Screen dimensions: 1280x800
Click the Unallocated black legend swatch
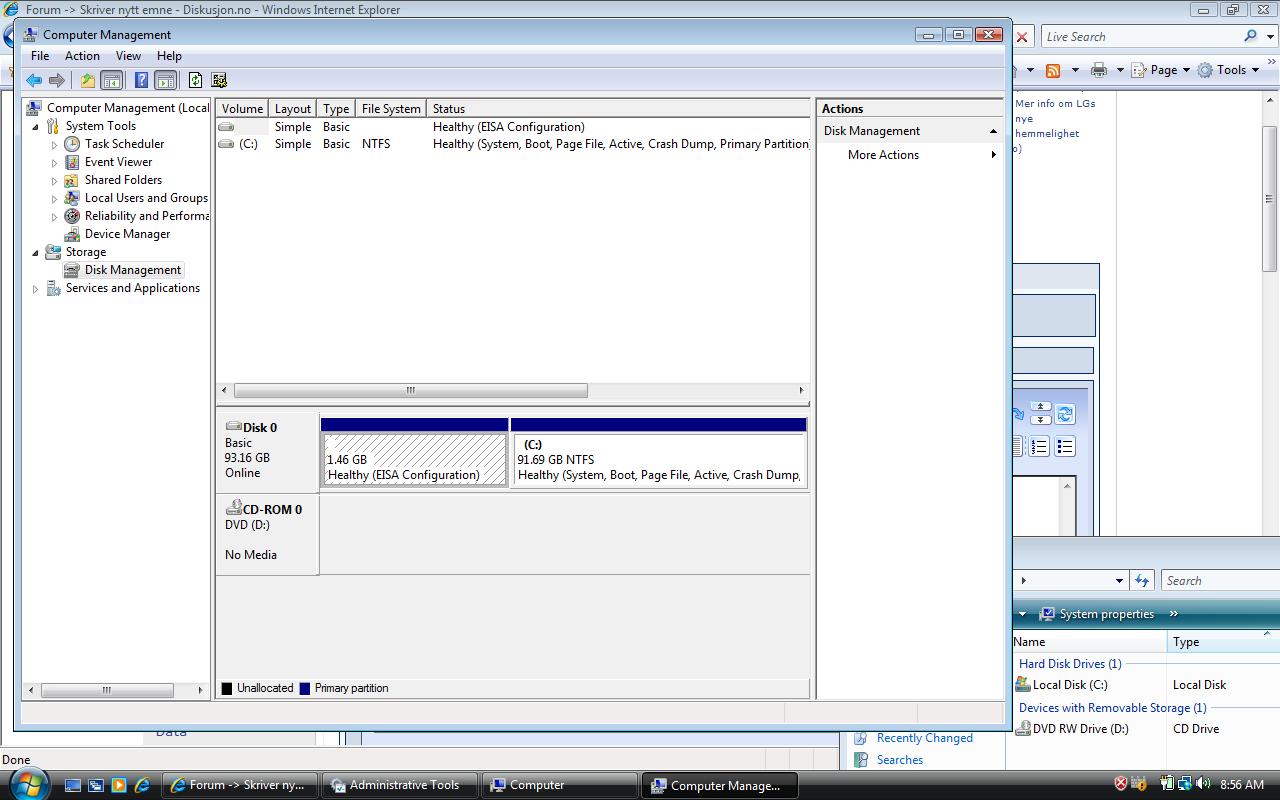(227, 688)
